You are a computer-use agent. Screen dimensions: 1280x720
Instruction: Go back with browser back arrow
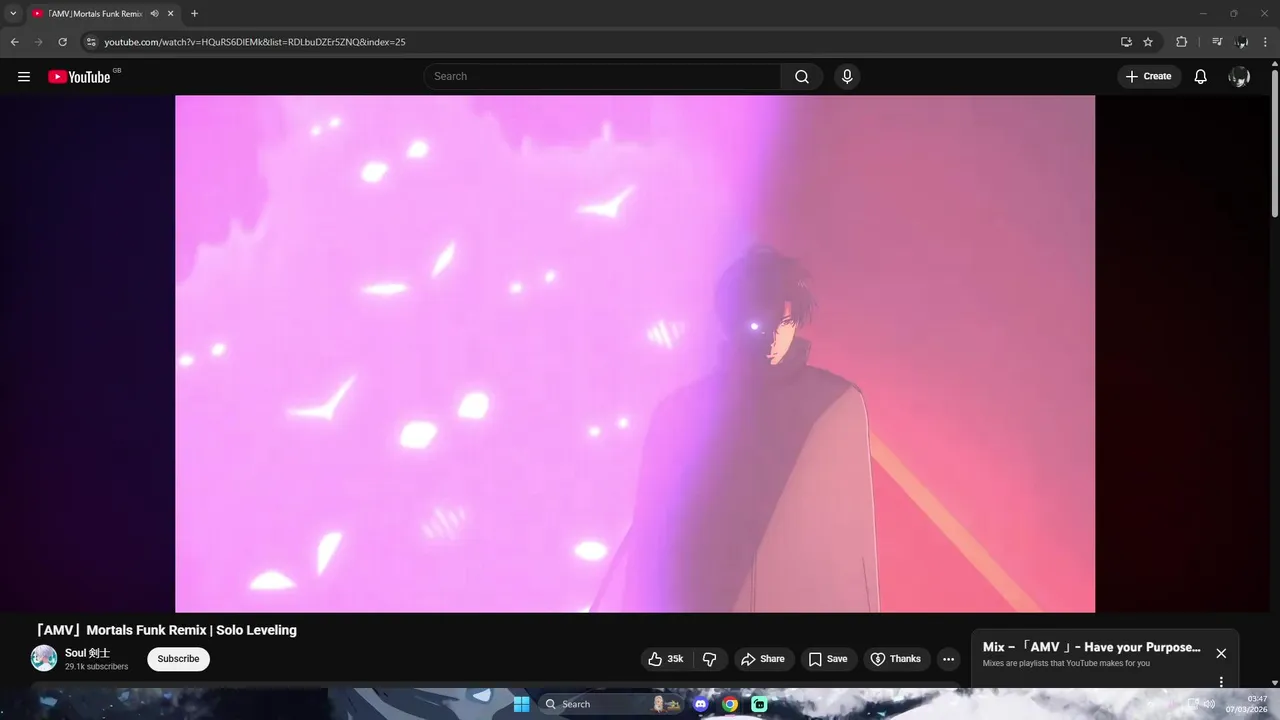[14, 42]
